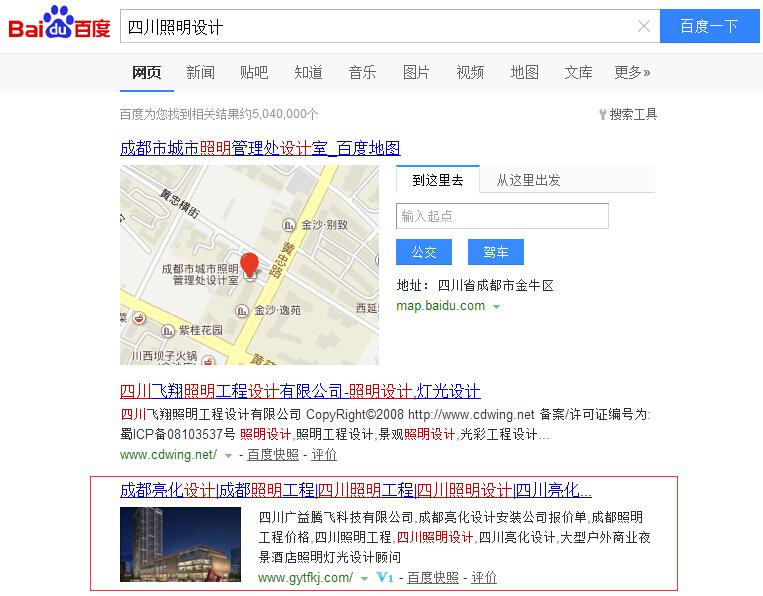Expand the dropdown arrow beside map.baidu.com
The image size is (763, 596).
pyautogui.click(x=496, y=306)
